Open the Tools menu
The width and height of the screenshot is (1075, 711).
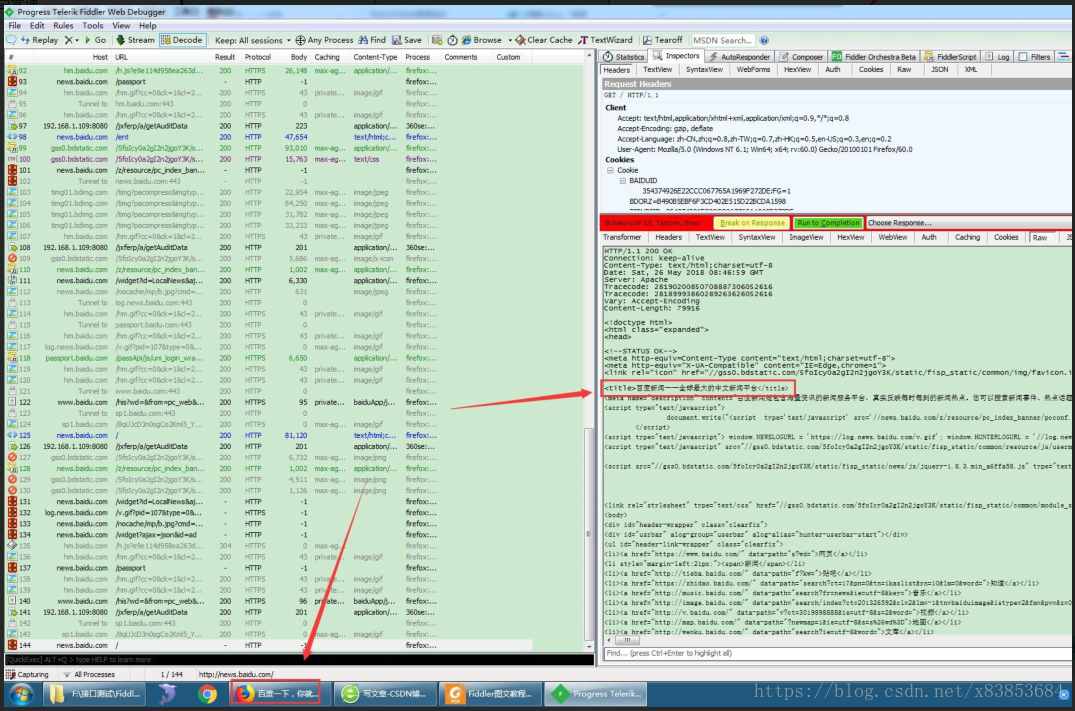pos(93,26)
